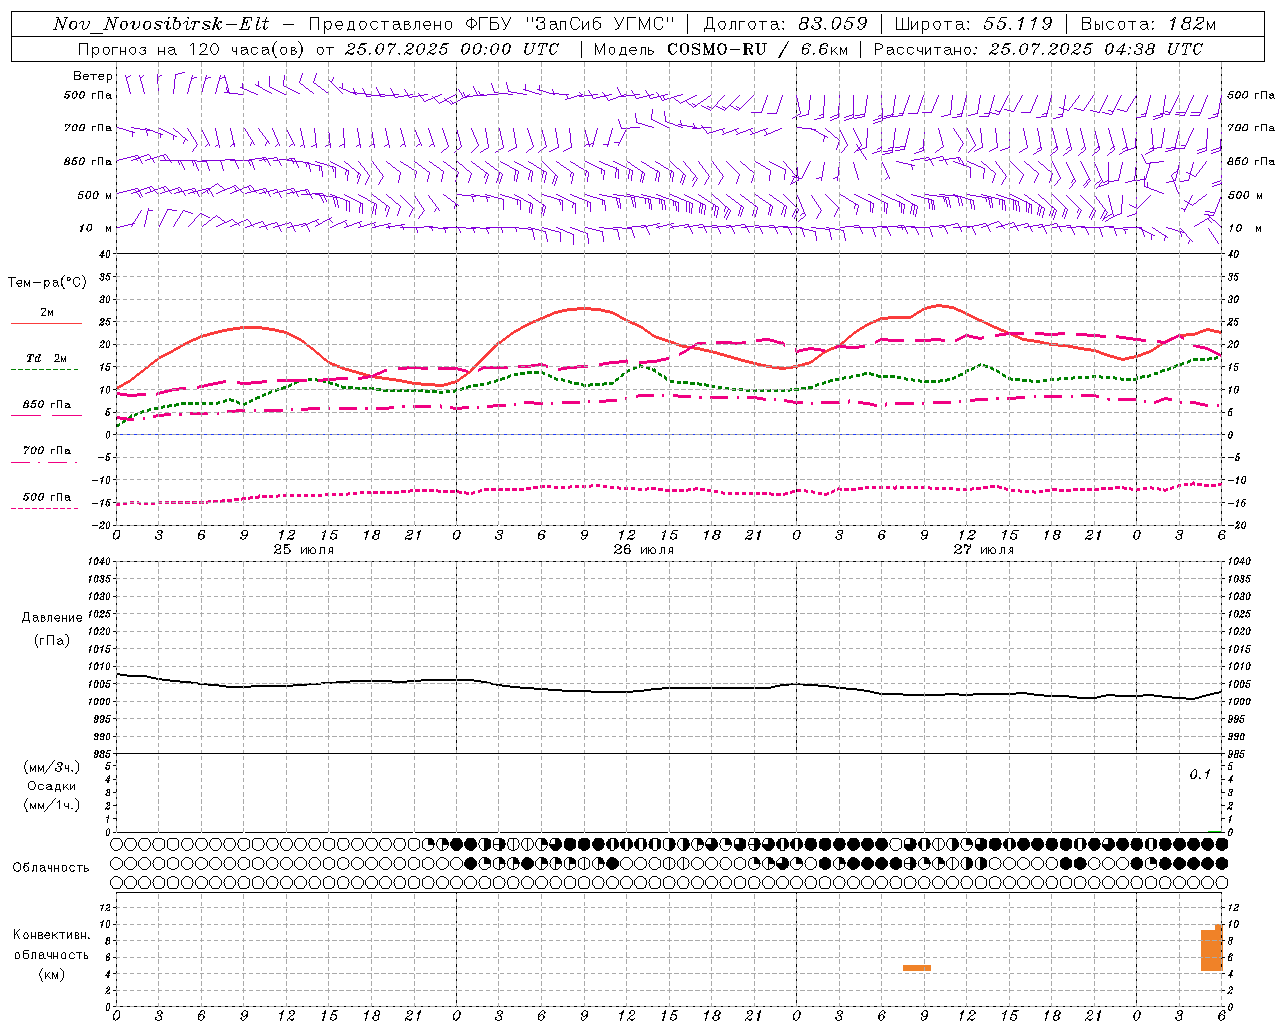
Task: Click the Осадки precipitation label
Action: click(52, 786)
